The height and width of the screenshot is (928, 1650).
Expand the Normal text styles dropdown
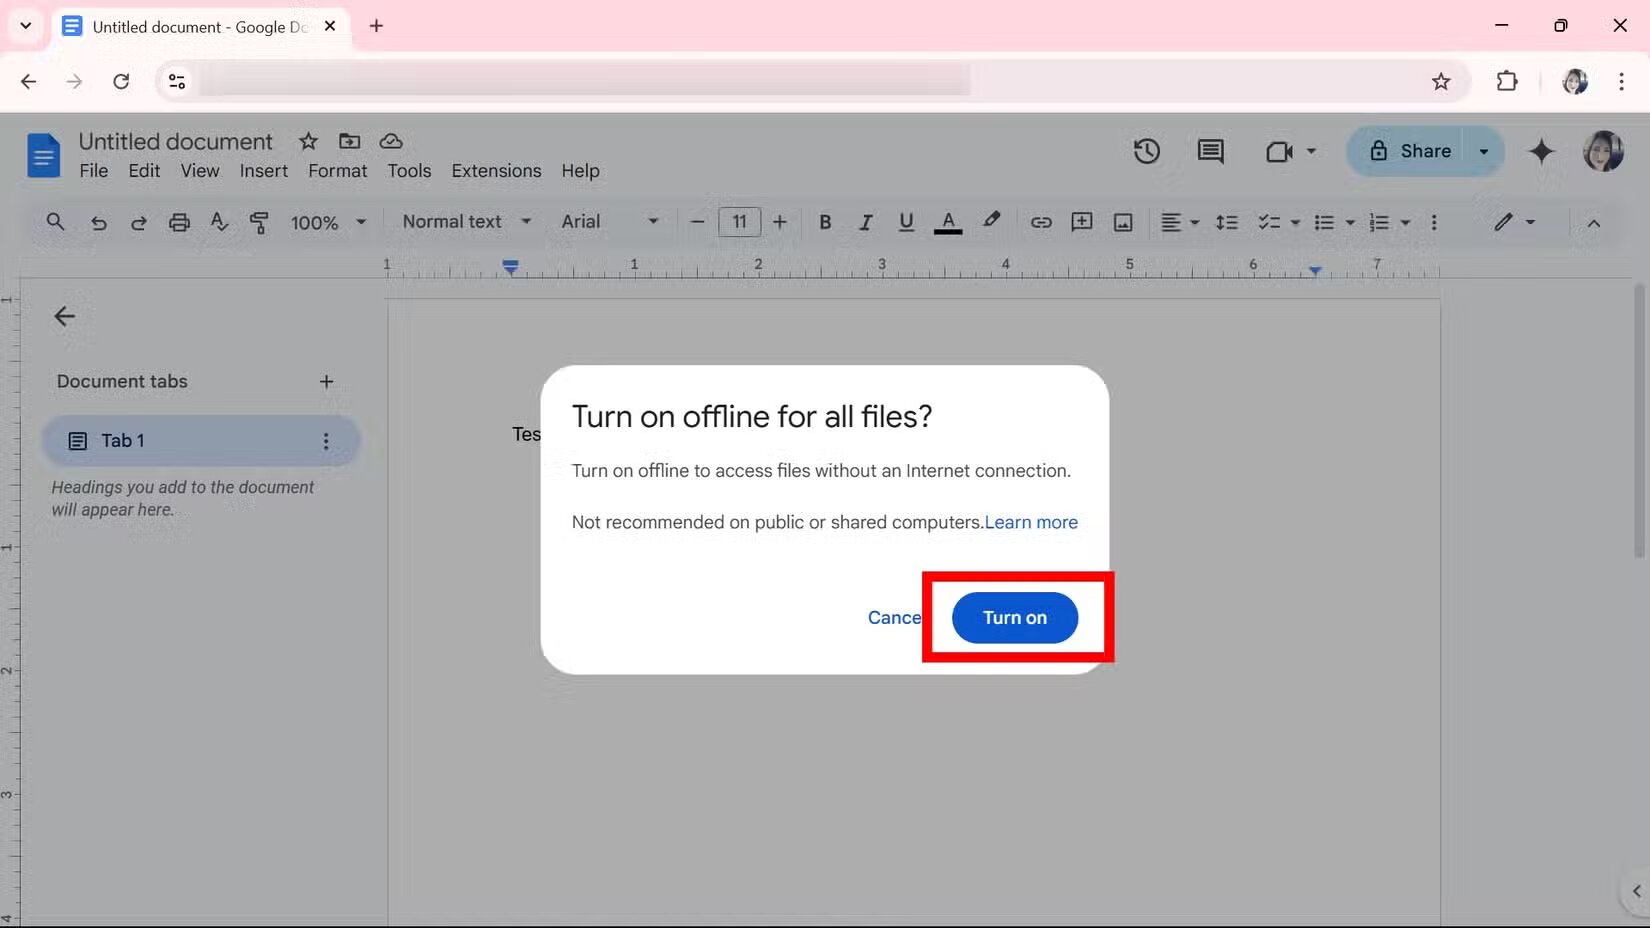(464, 222)
